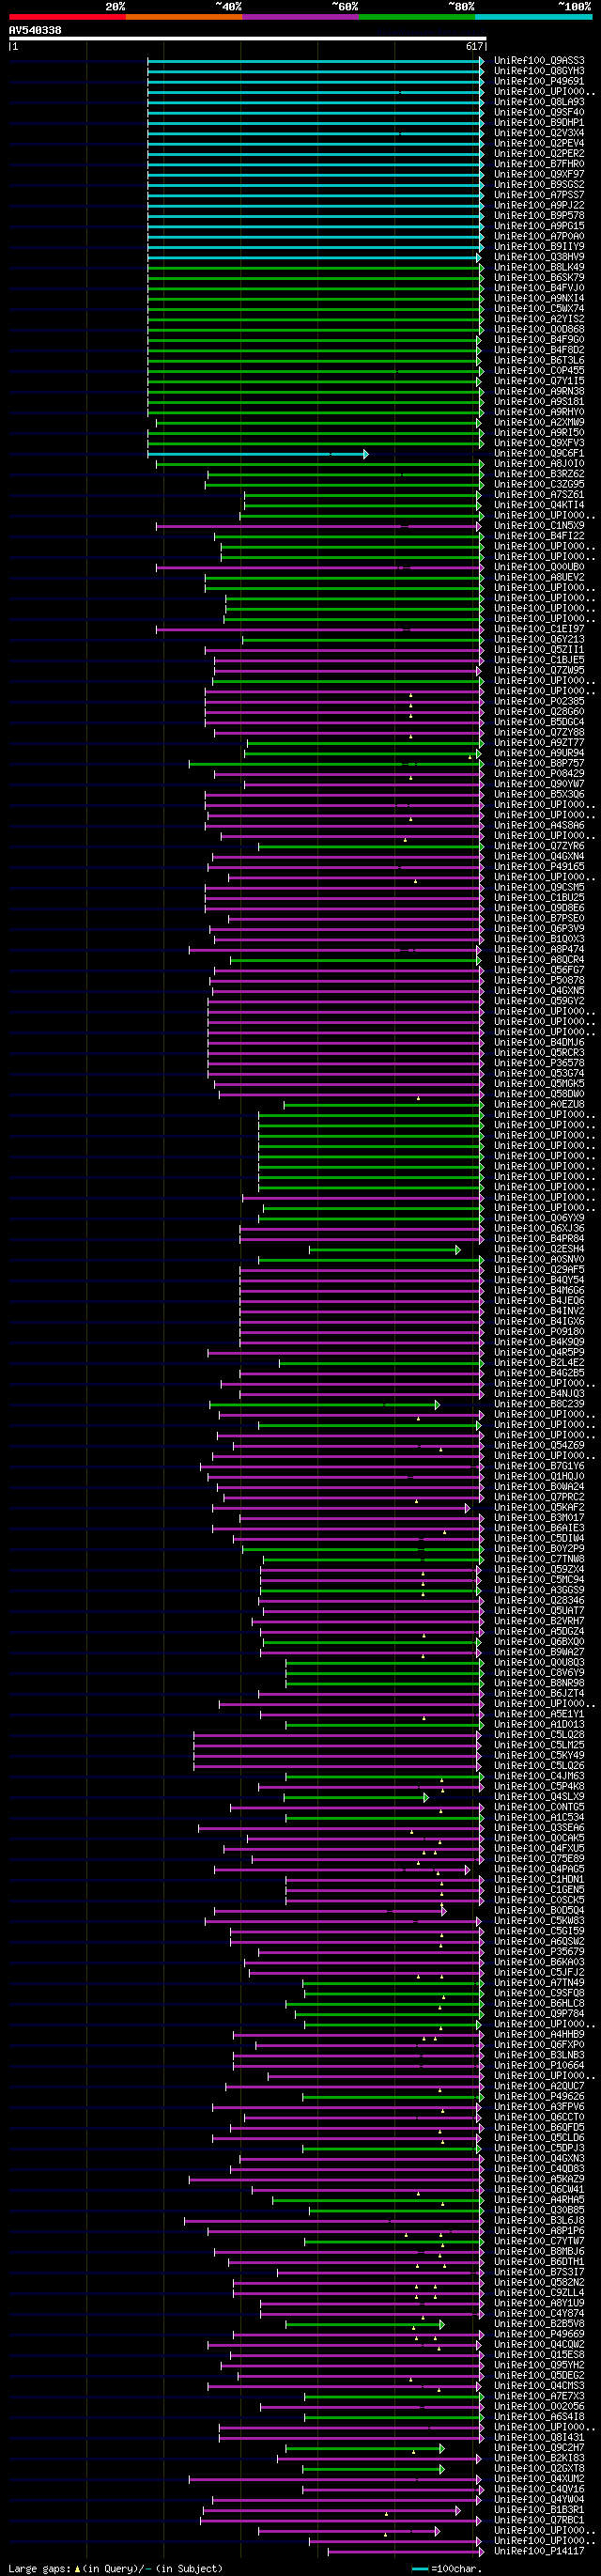
Task: Click the purple ~60% identity legend segment
Action: tap(300, 17)
